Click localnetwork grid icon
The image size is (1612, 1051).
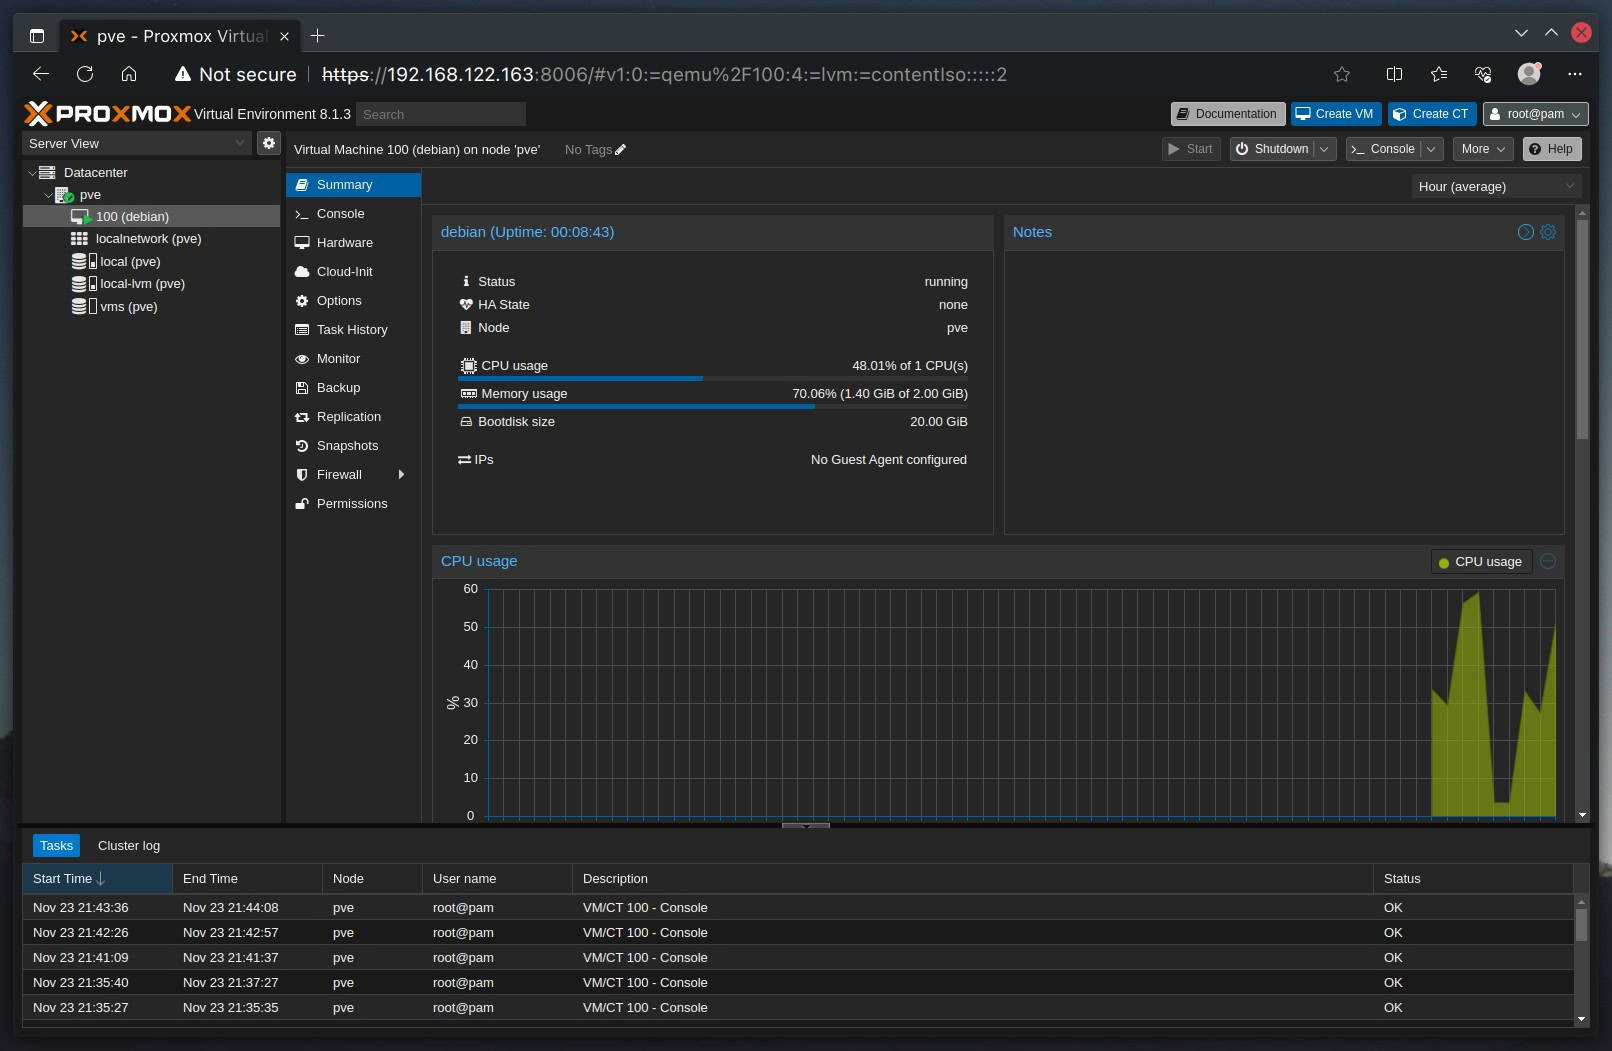79,239
